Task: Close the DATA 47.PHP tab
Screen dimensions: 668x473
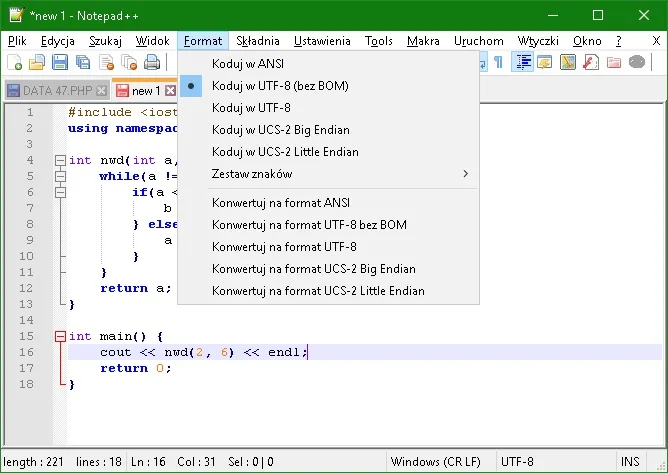Action: [x=101, y=91]
